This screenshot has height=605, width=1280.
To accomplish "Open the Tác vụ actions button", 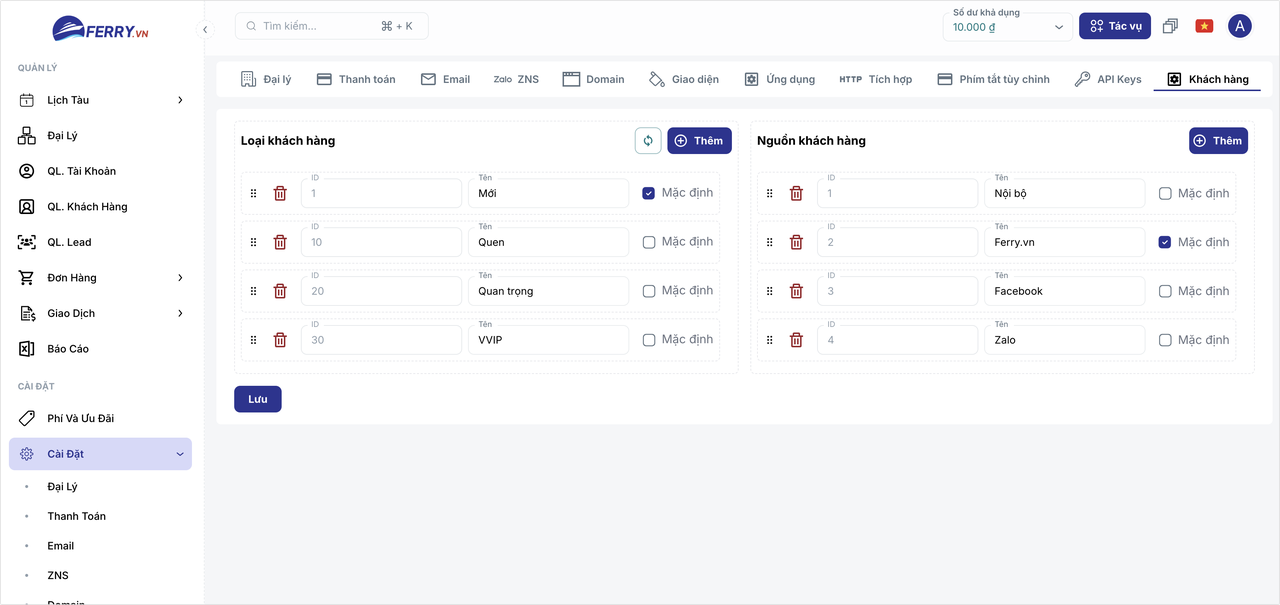I will click(x=1115, y=26).
